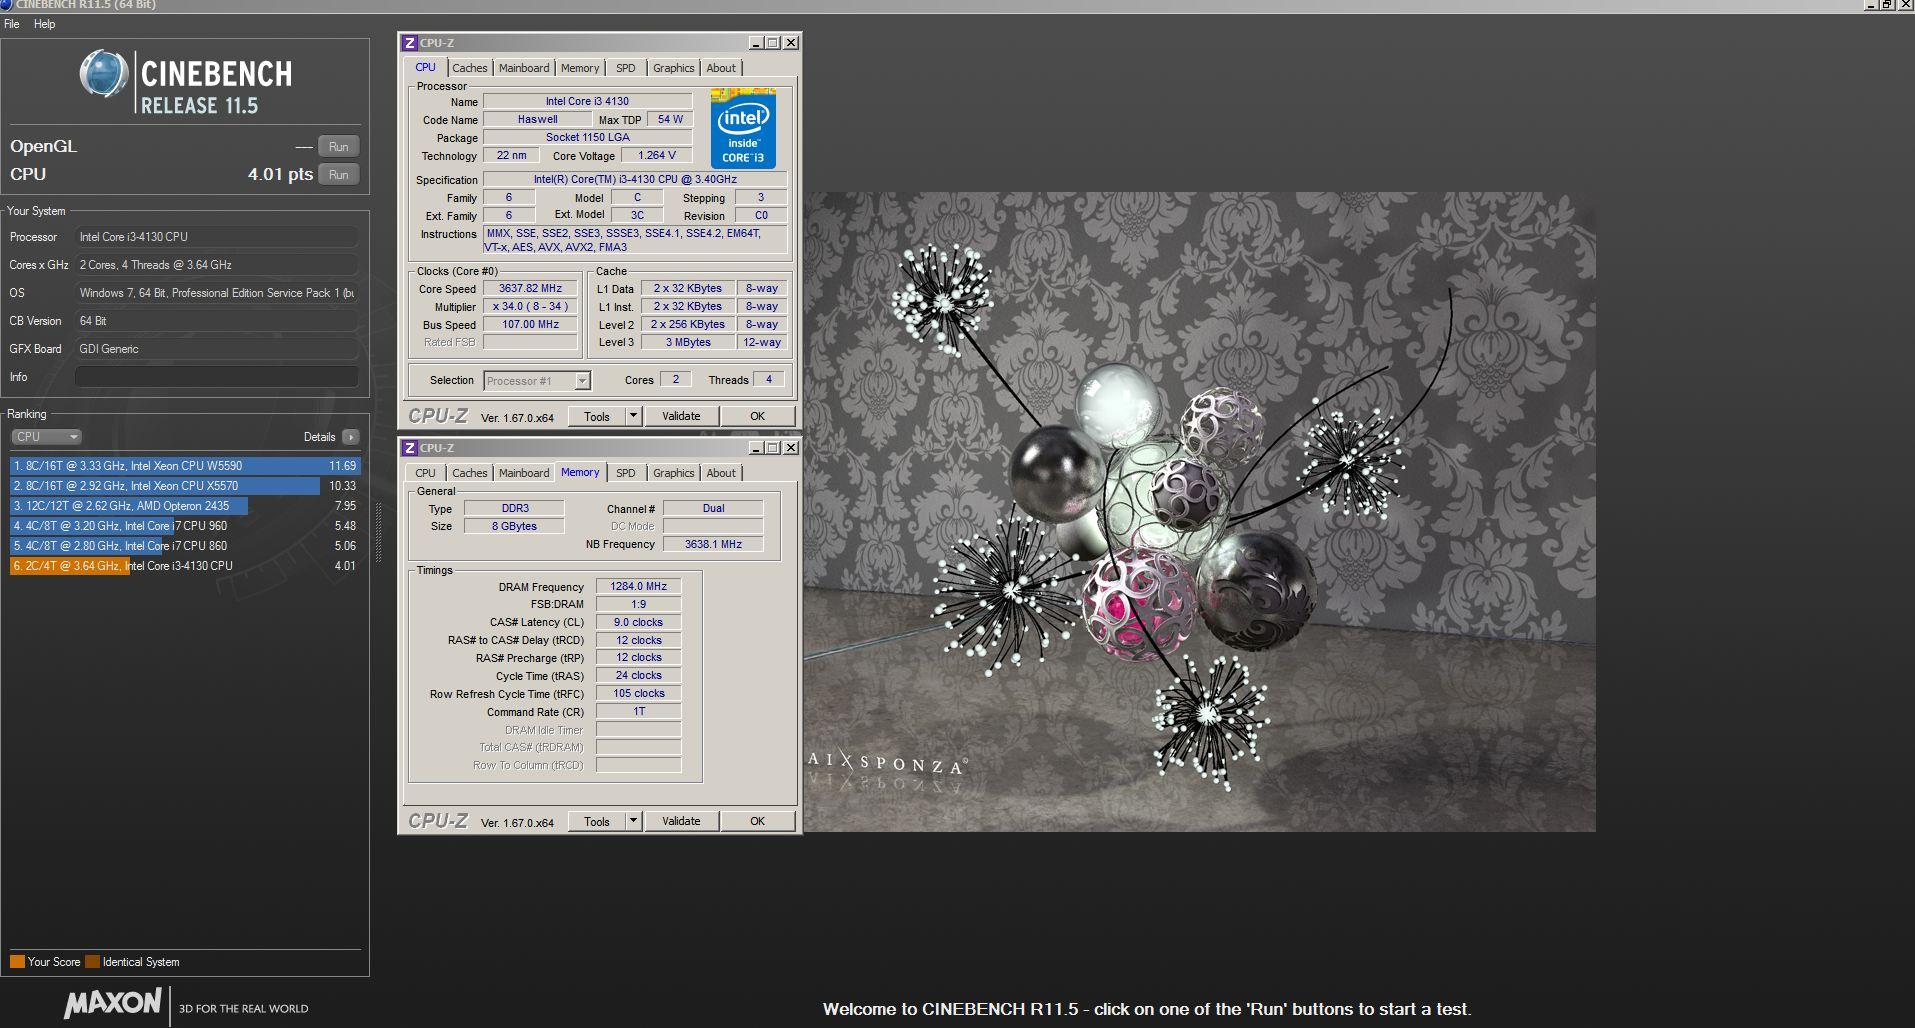
Task: Open the File menu in Cinebench
Action: tap(12, 24)
